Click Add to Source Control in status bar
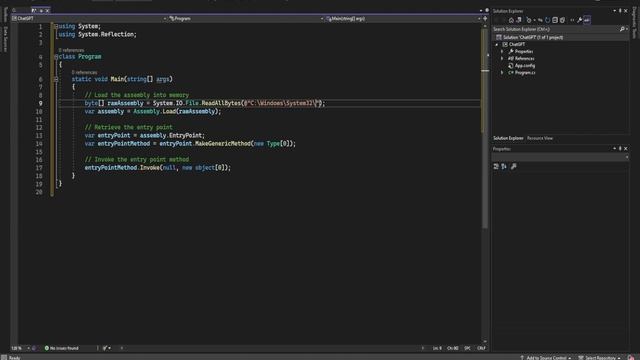Image resolution: width=640 pixels, height=360 pixels. 545,358
